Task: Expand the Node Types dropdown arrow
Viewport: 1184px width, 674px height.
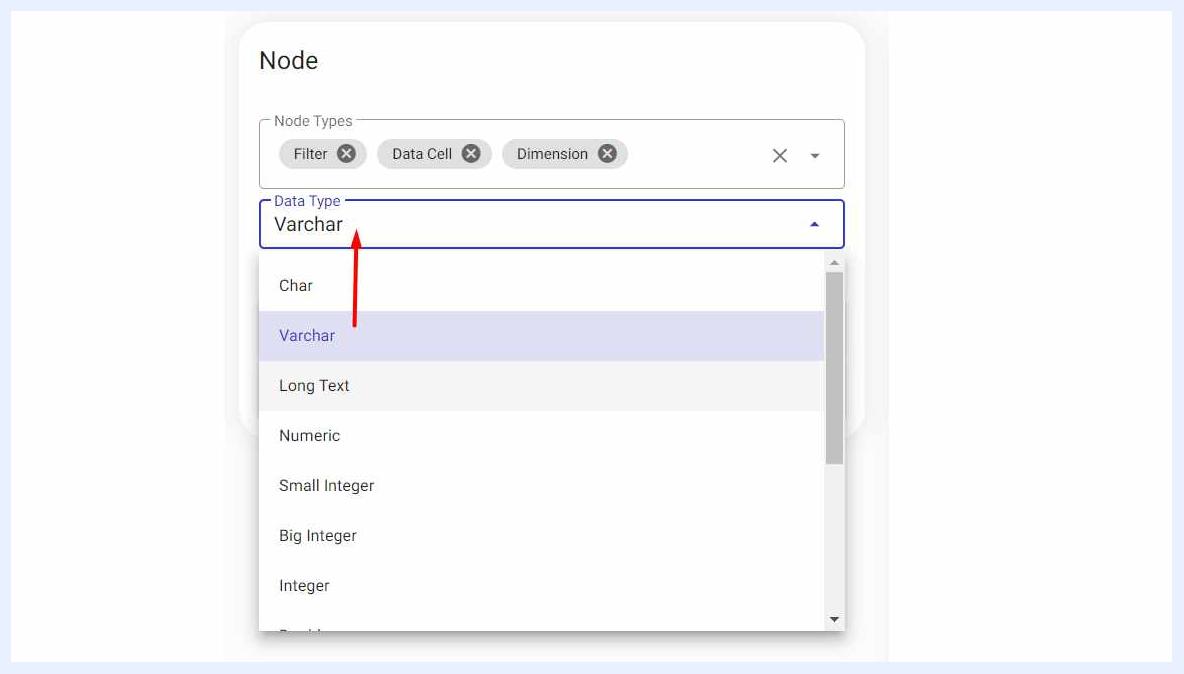Action: point(815,155)
